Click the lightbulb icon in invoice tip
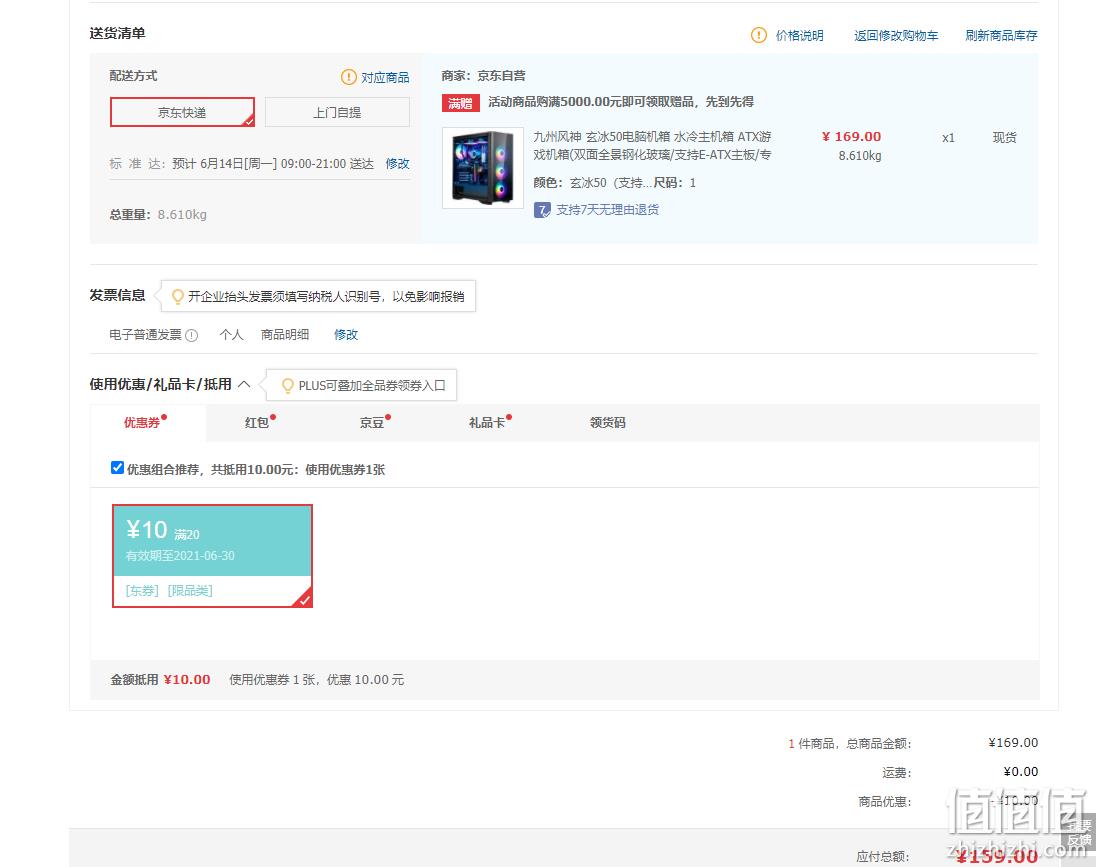 coord(178,296)
